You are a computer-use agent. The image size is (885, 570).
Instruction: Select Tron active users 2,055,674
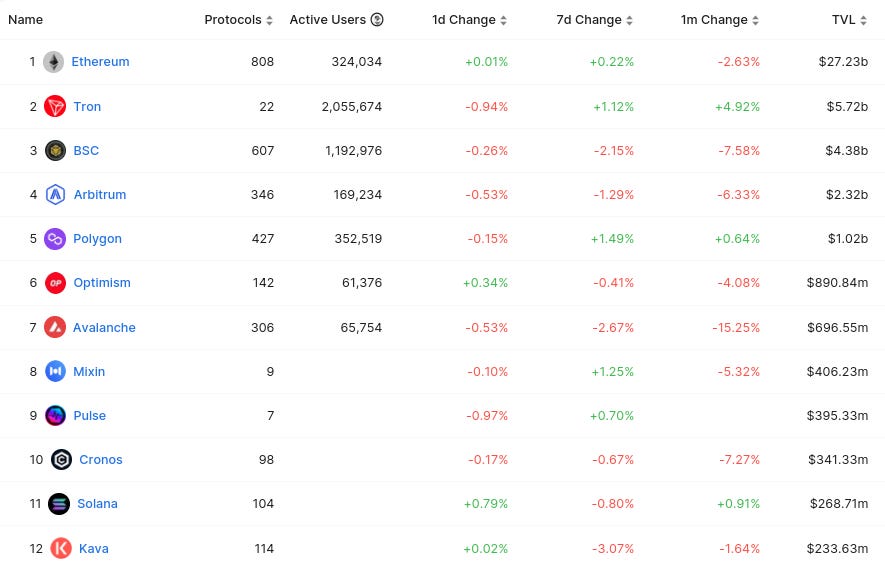[x=352, y=107]
